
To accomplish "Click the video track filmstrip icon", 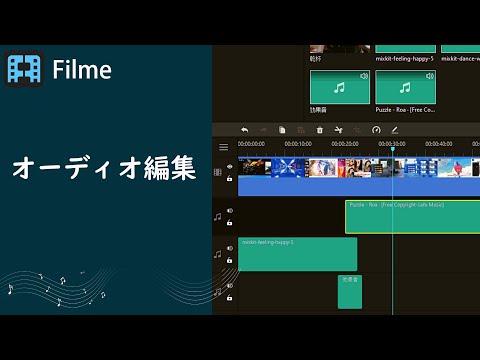I will pyautogui.click(x=217, y=172).
